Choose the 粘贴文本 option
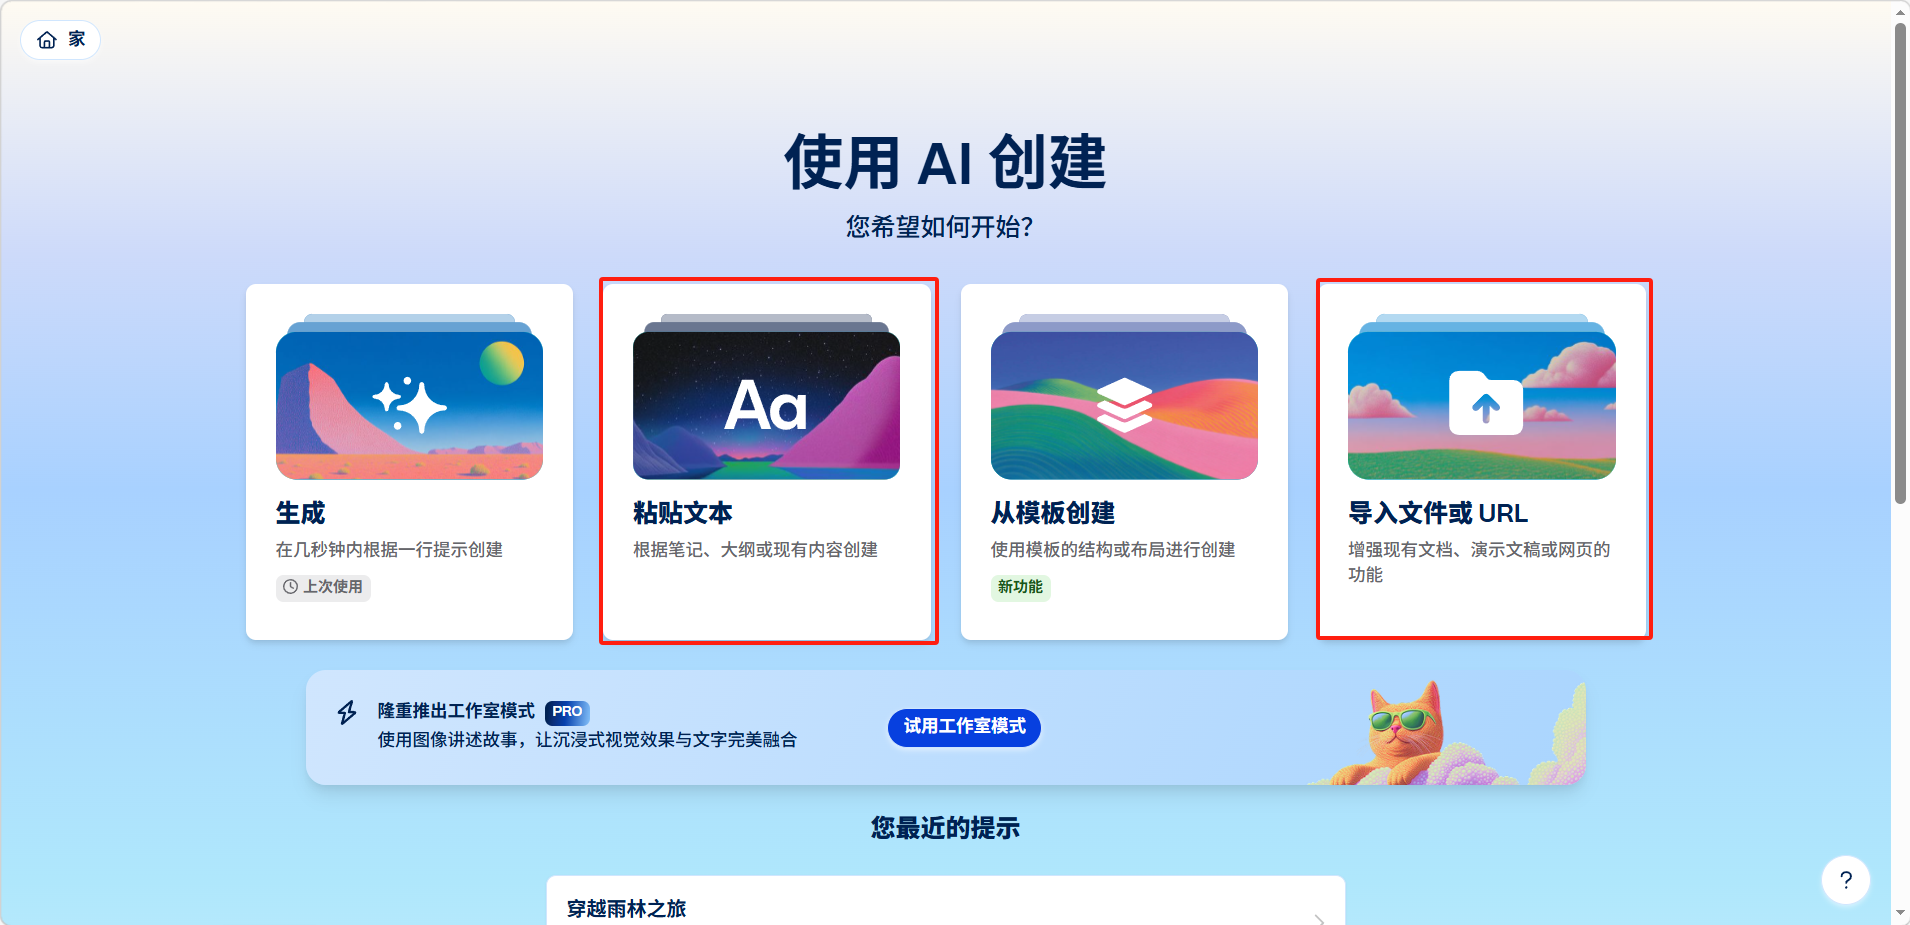 tap(768, 461)
